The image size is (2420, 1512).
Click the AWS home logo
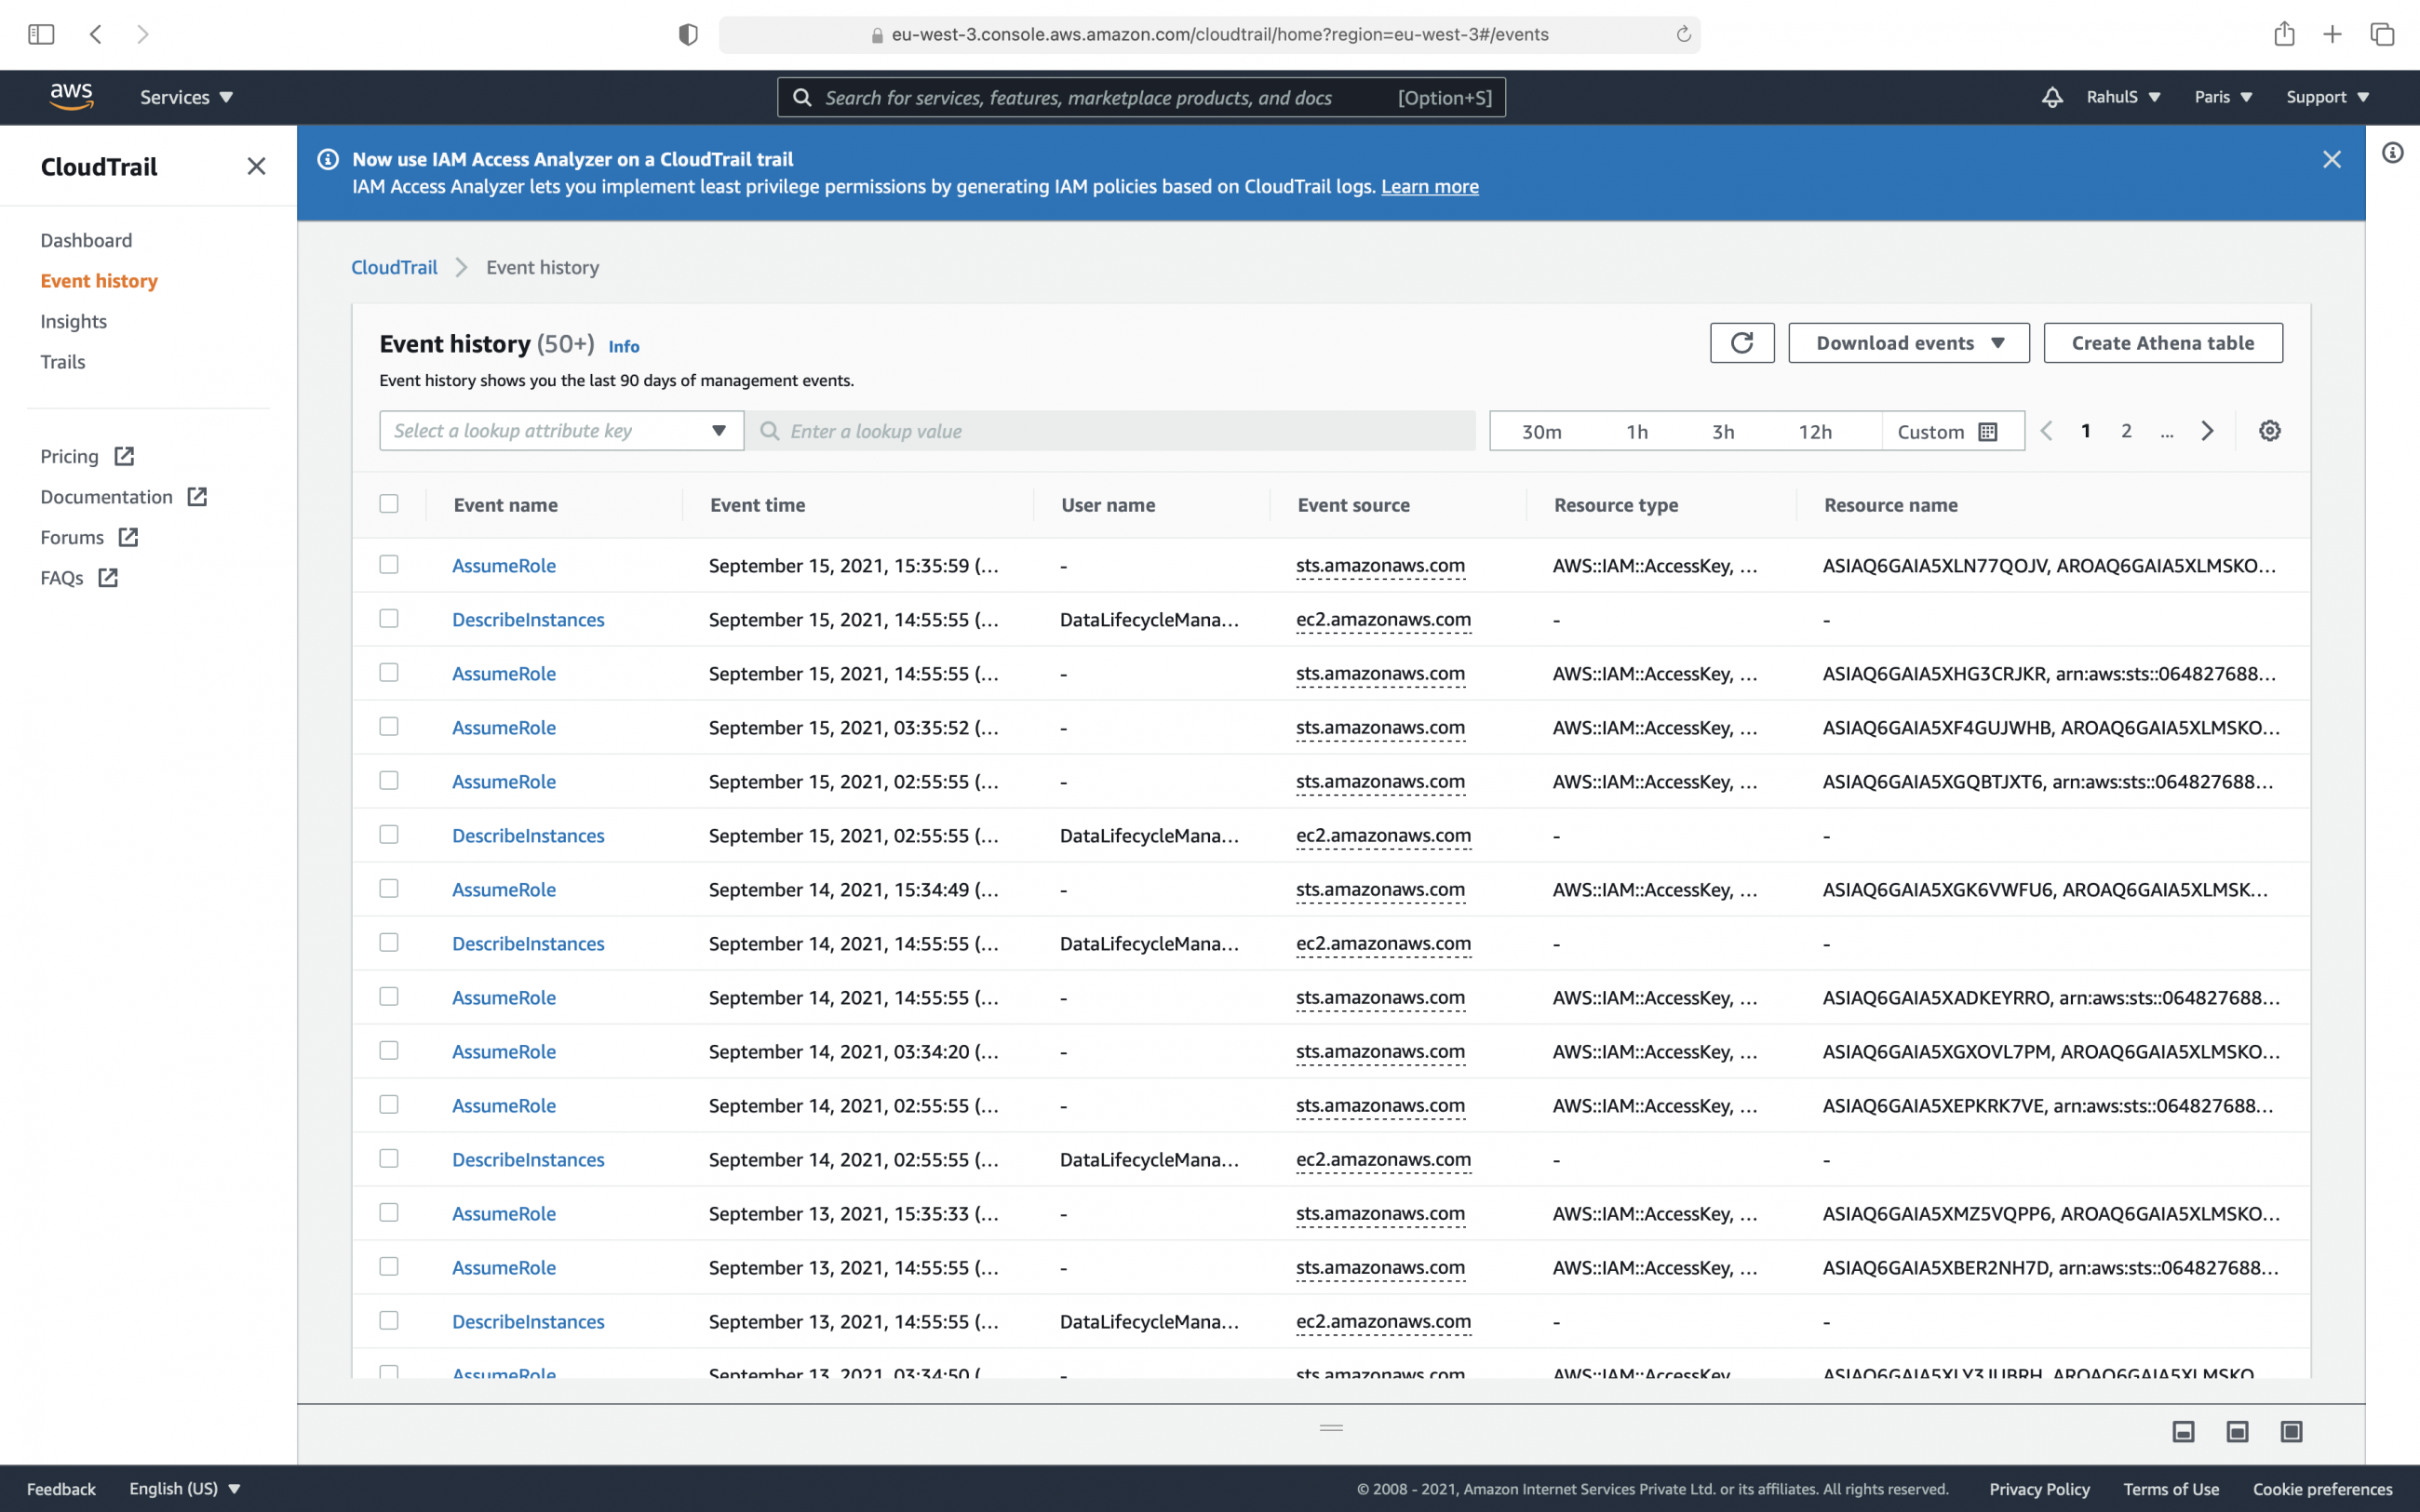tap(71, 95)
